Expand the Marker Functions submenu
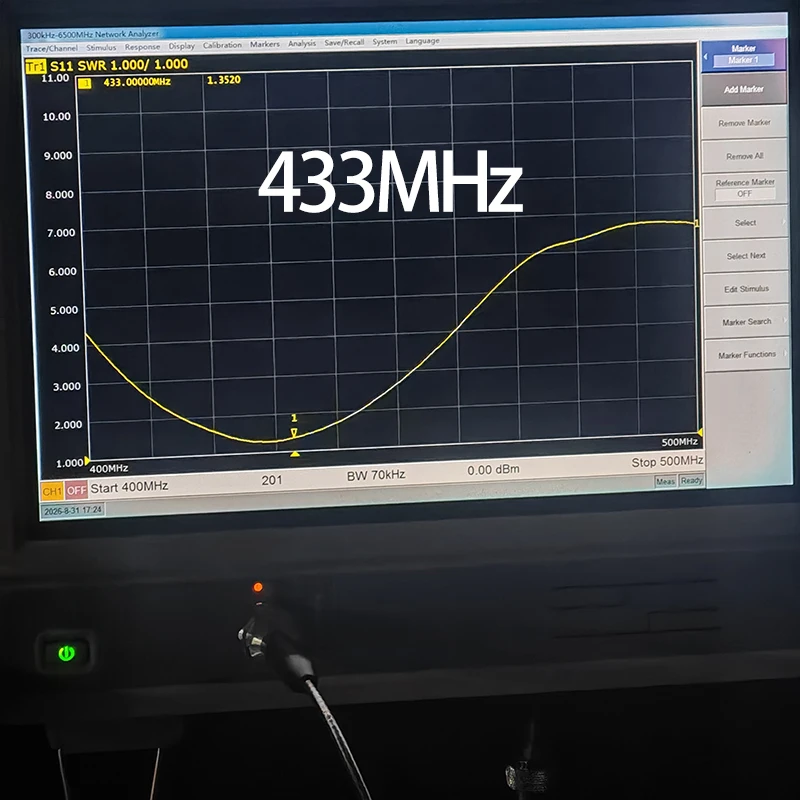Screen dimensions: 800x800 click(747, 355)
